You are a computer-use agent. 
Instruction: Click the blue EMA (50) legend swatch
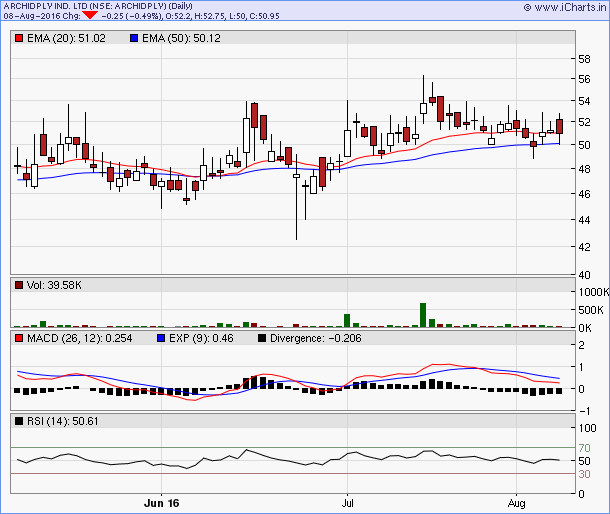(134, 38)
